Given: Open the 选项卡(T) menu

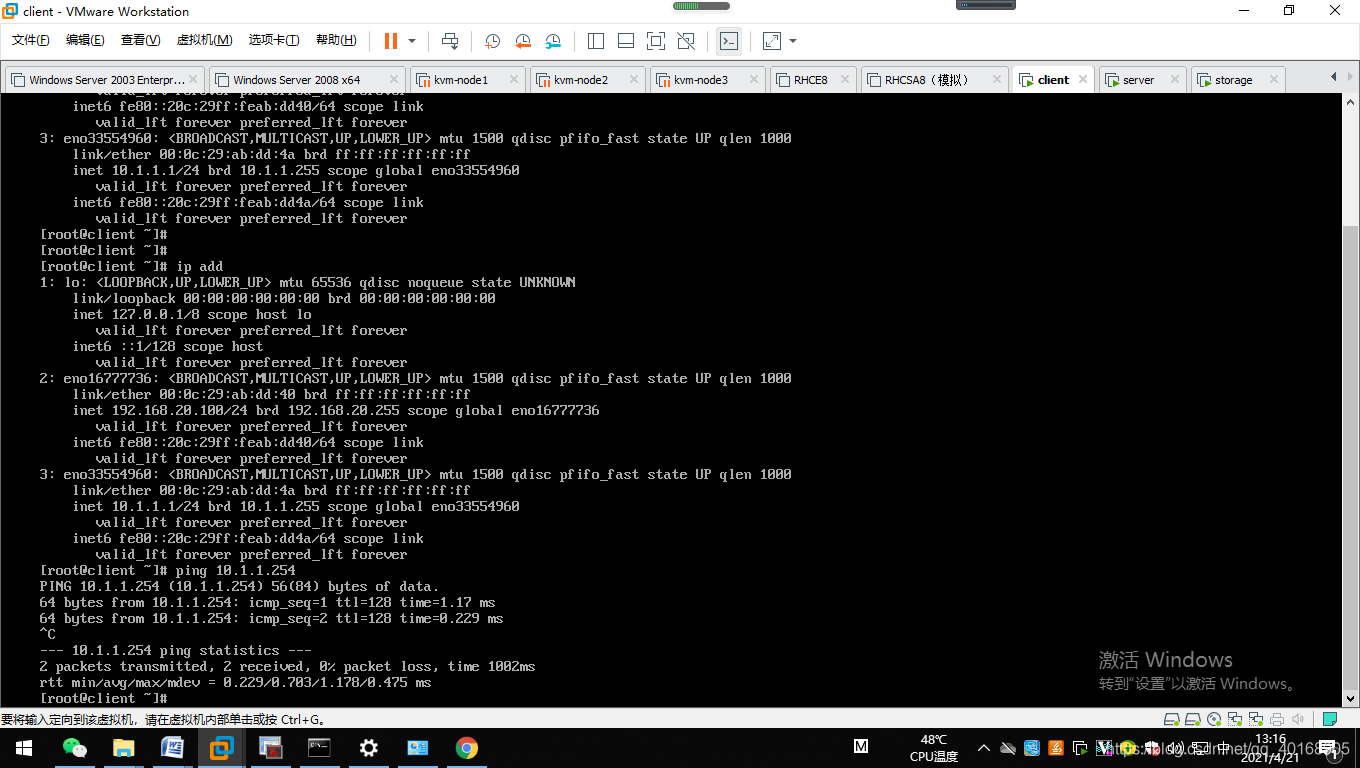Looking at the screenshot, I should 274,40.
